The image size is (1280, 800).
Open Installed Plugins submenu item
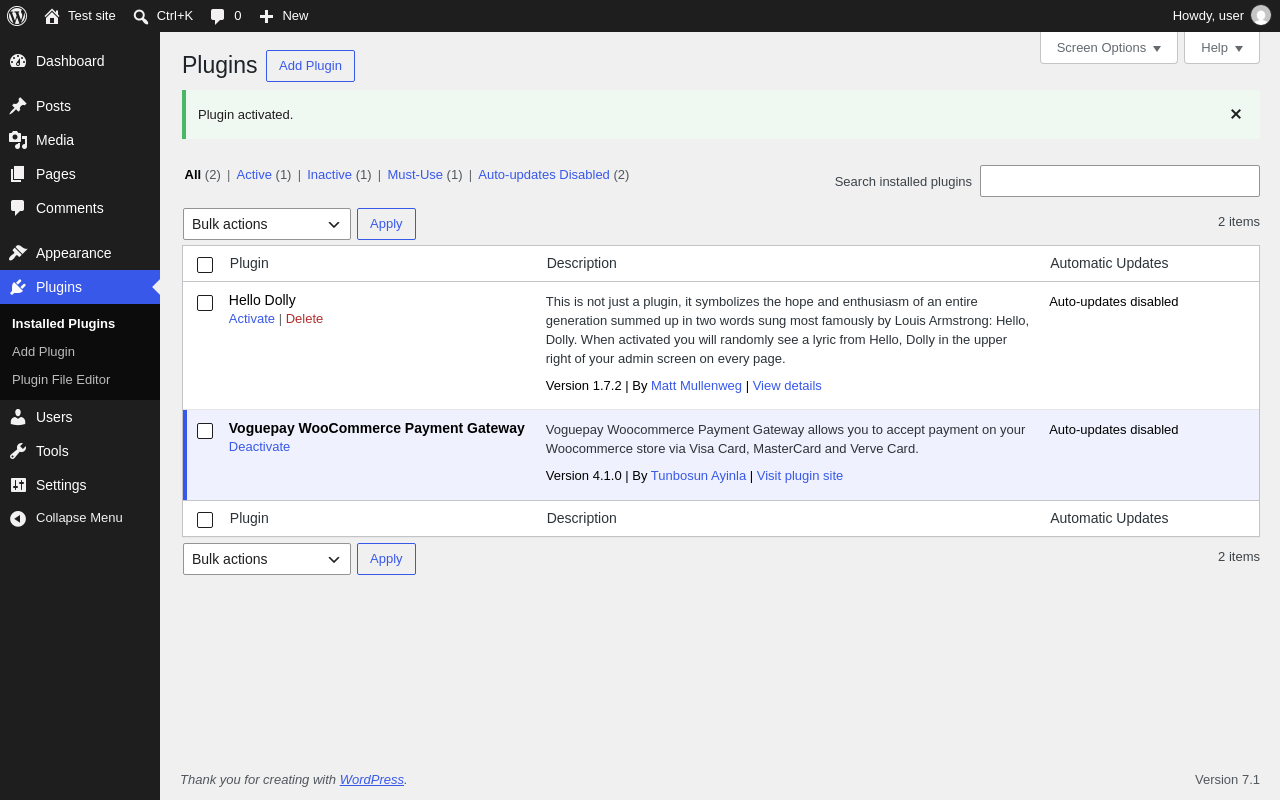(x=63, y=324)
